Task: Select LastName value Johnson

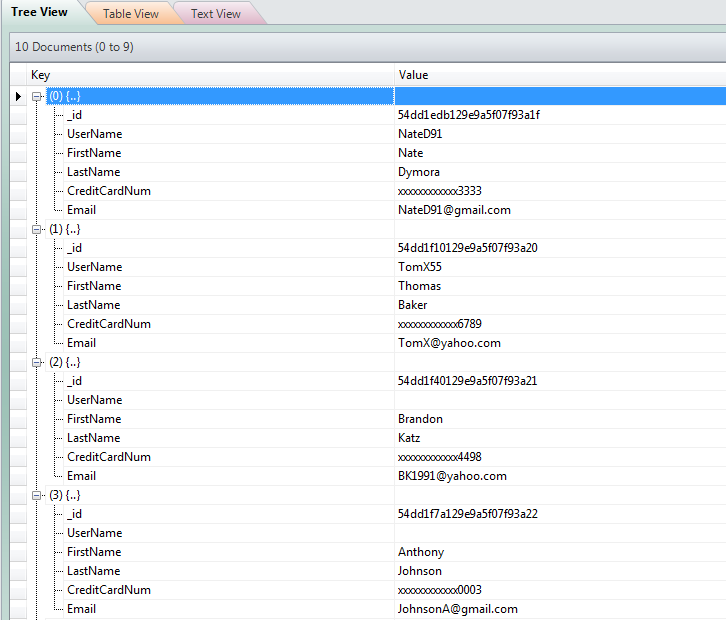Action: point(419,570)
